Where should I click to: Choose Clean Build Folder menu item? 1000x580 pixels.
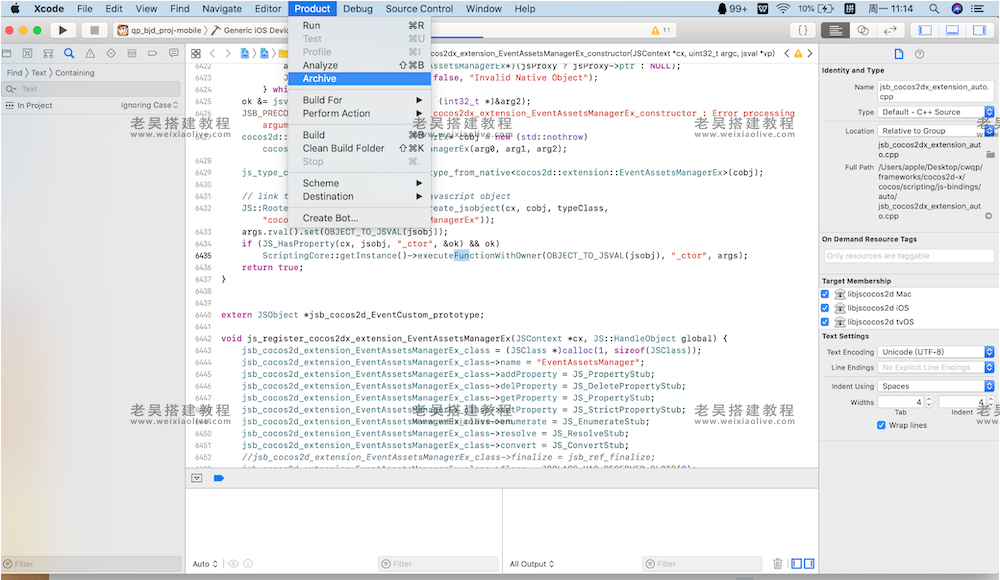coord(343,148)
